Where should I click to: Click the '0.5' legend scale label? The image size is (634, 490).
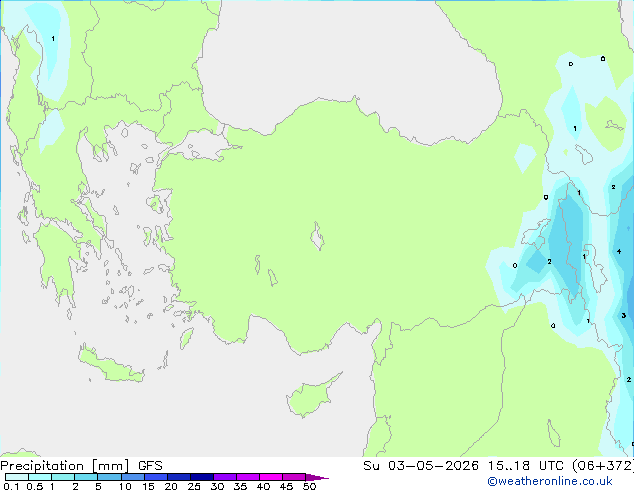click(x=35, y=486)
